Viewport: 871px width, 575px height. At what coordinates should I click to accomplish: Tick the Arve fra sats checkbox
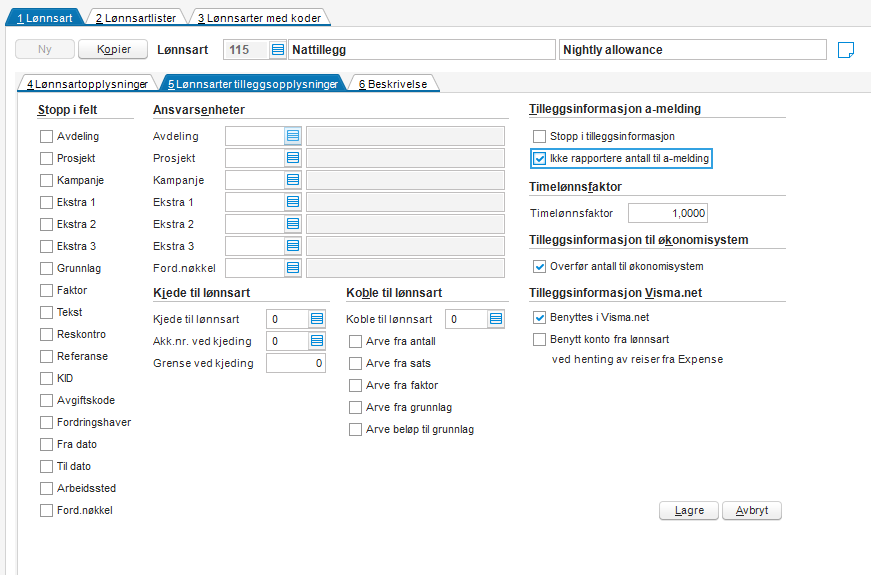[355, 363]
